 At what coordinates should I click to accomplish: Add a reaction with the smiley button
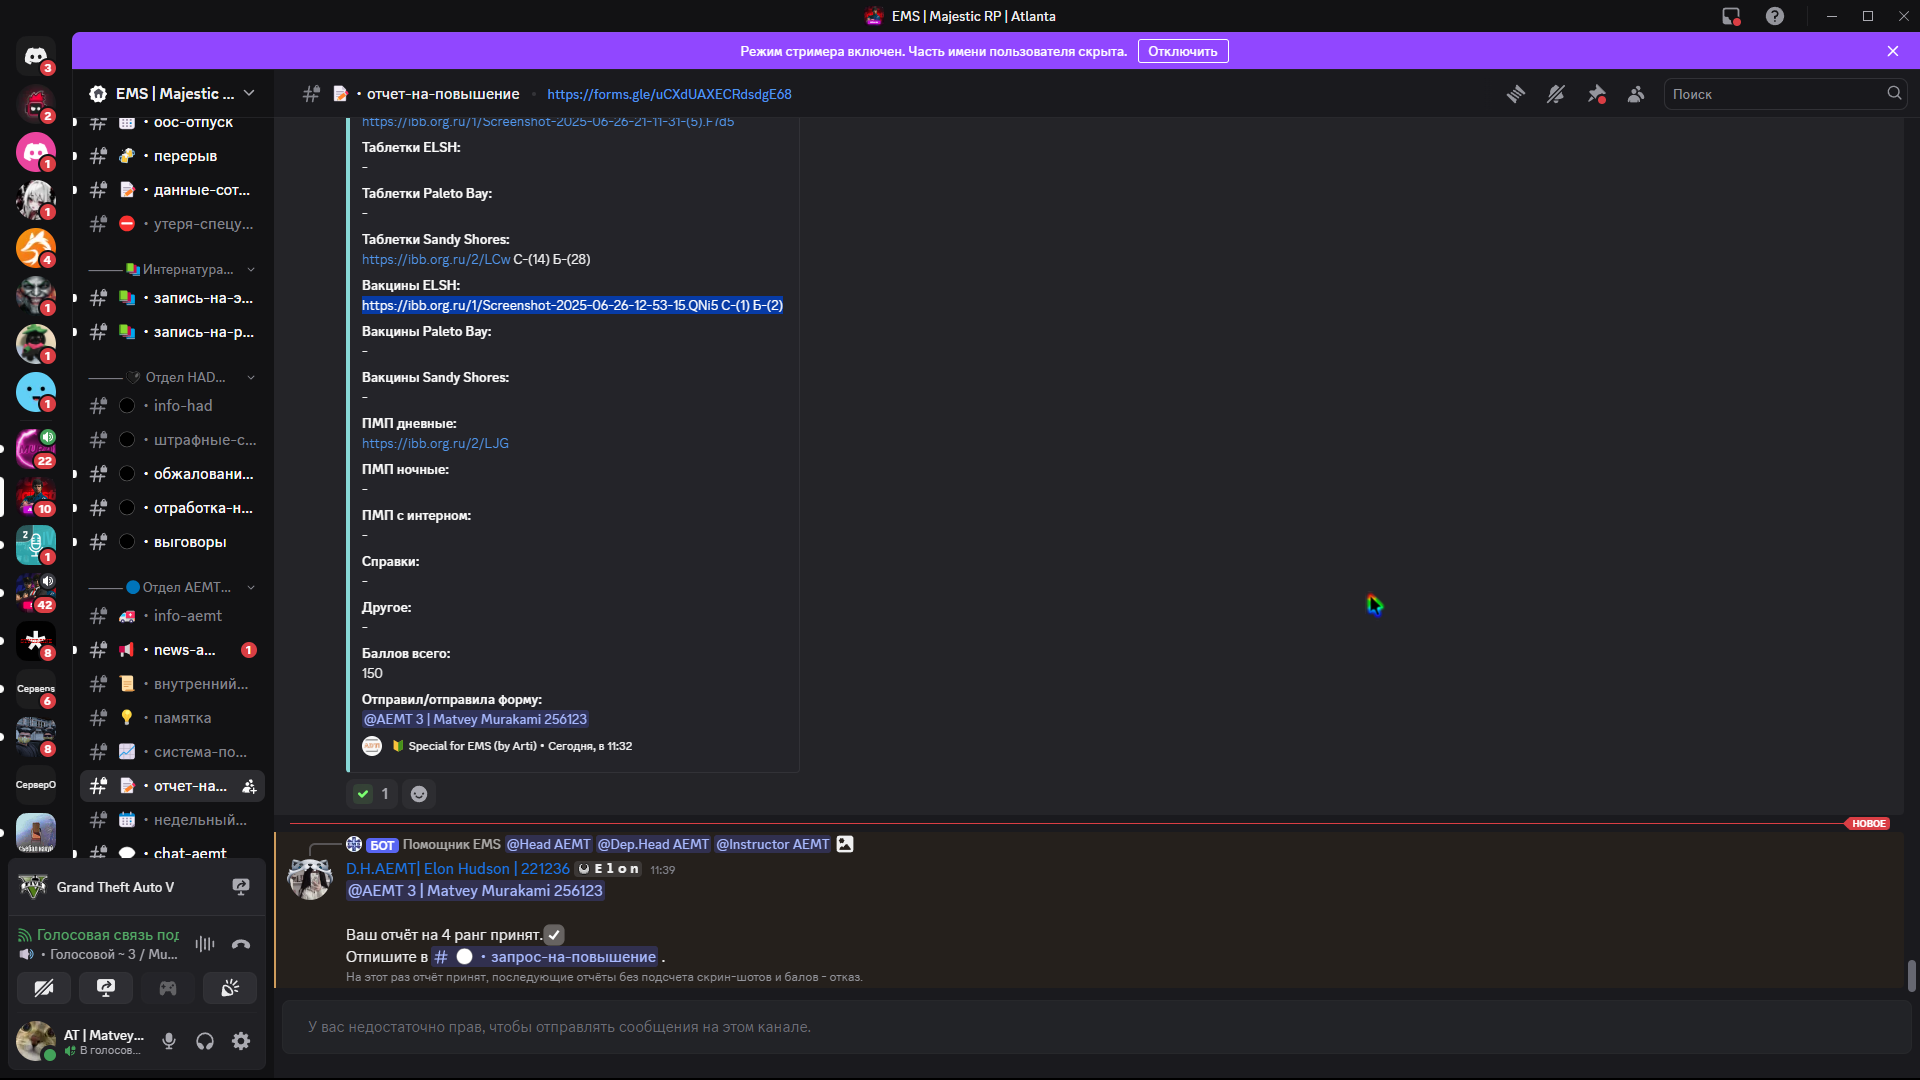pos(419,794)
